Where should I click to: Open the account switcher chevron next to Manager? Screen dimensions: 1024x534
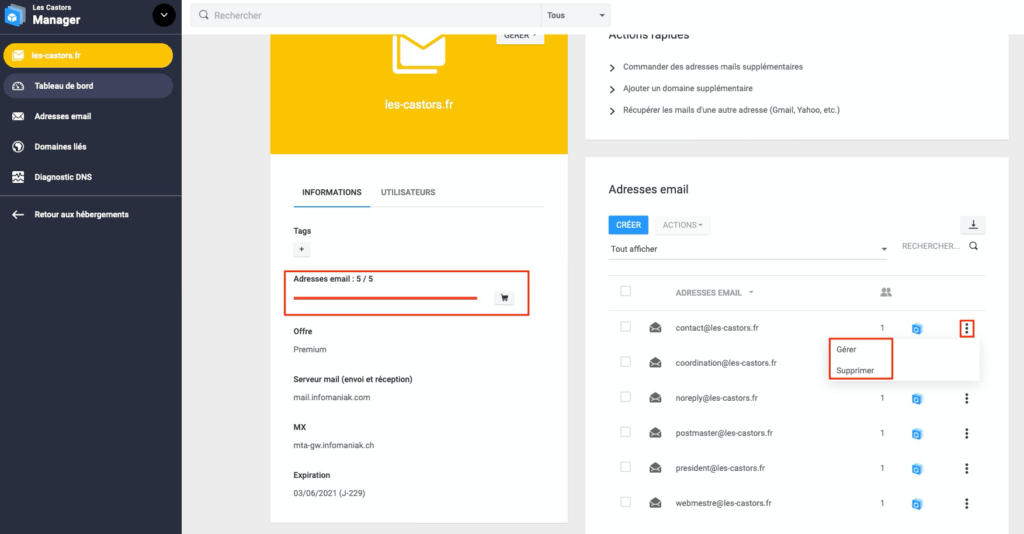163,15
